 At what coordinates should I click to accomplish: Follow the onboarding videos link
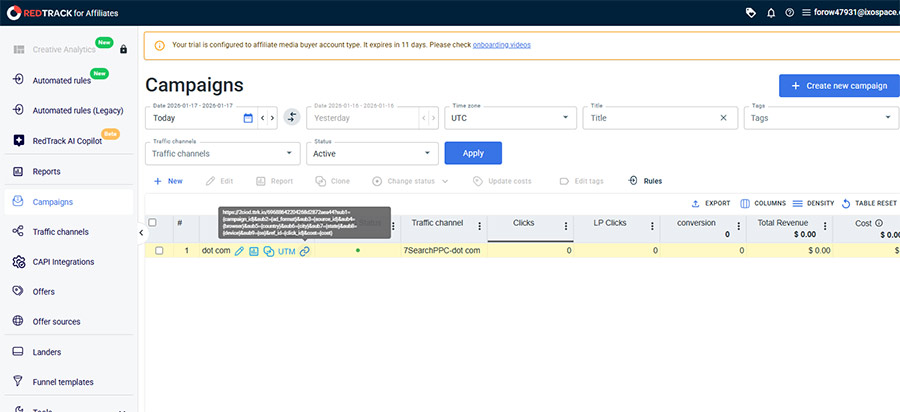pyautogui.click(x=501, y=45)
